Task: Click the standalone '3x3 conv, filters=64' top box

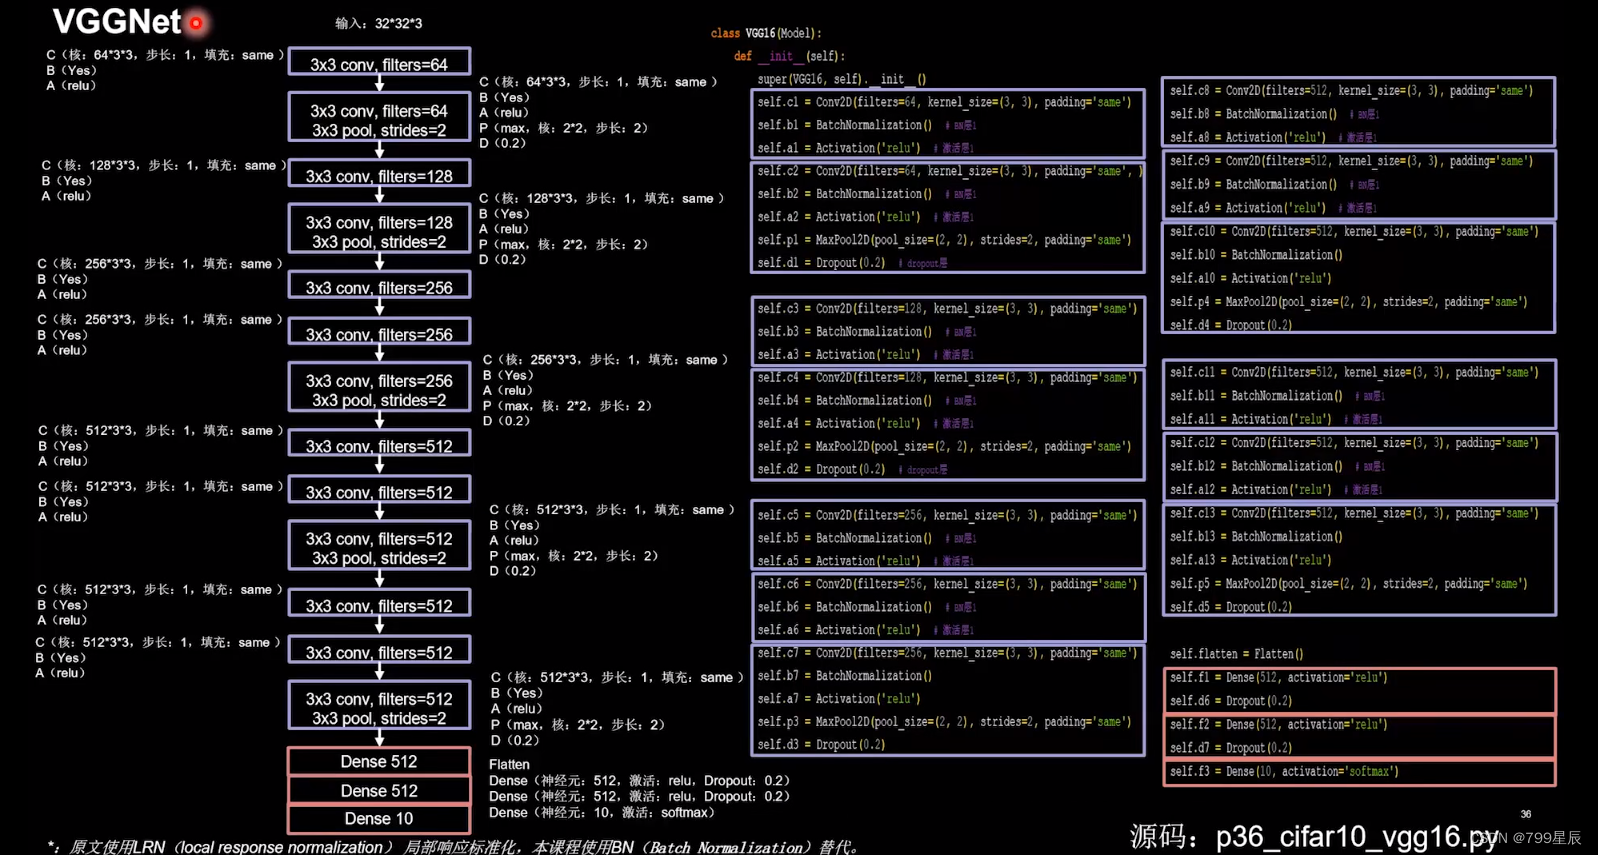Action: pyautogui.click(x=379, y=62)
